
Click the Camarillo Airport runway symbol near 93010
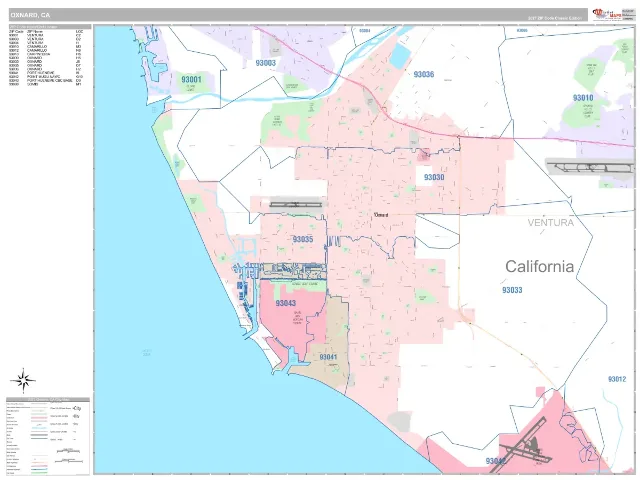pos(590,167)
